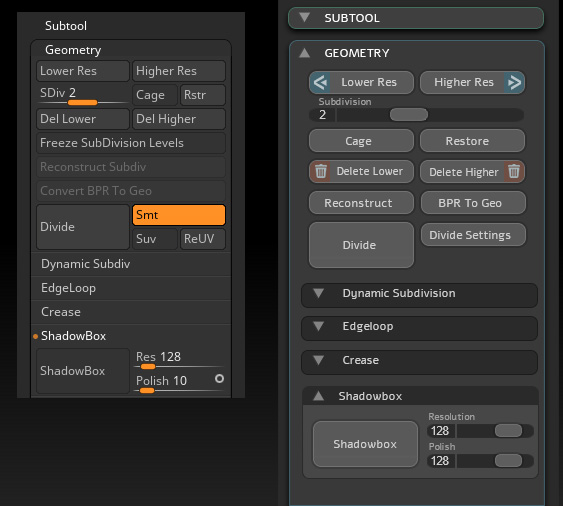
Task: Toggle the orange Smt smoothing button
Action: pyautogui.click(x=179, y=215)
